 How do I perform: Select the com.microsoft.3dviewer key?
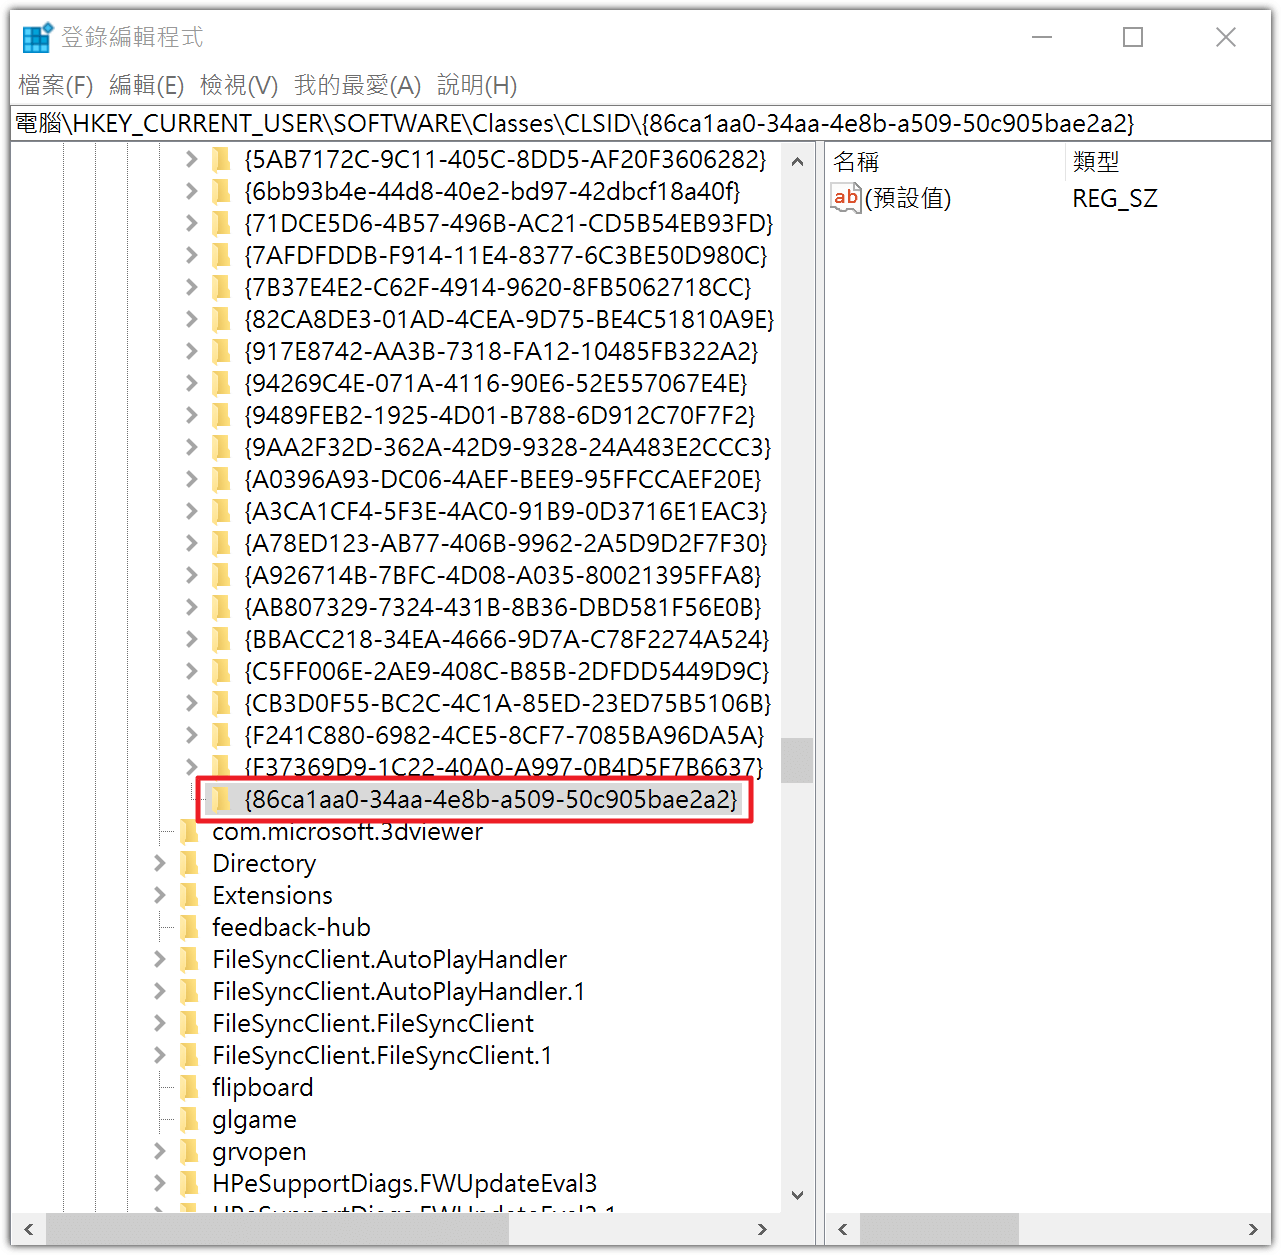coord(347,831)
